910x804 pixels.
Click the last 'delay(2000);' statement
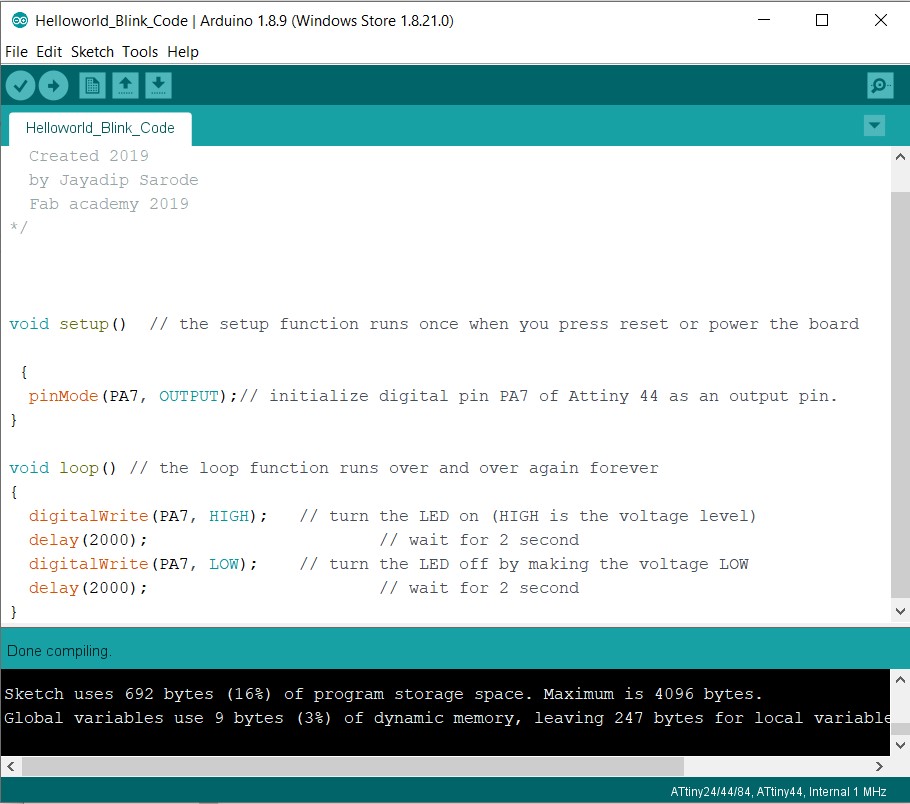coord(88,588)
